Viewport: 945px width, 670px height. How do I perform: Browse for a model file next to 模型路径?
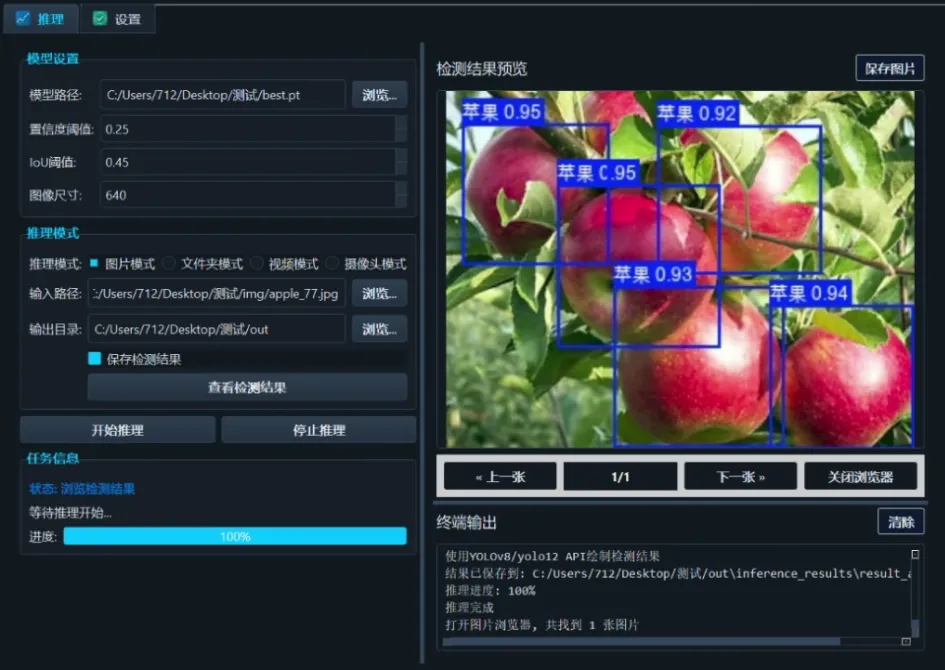tap(379, 95)
